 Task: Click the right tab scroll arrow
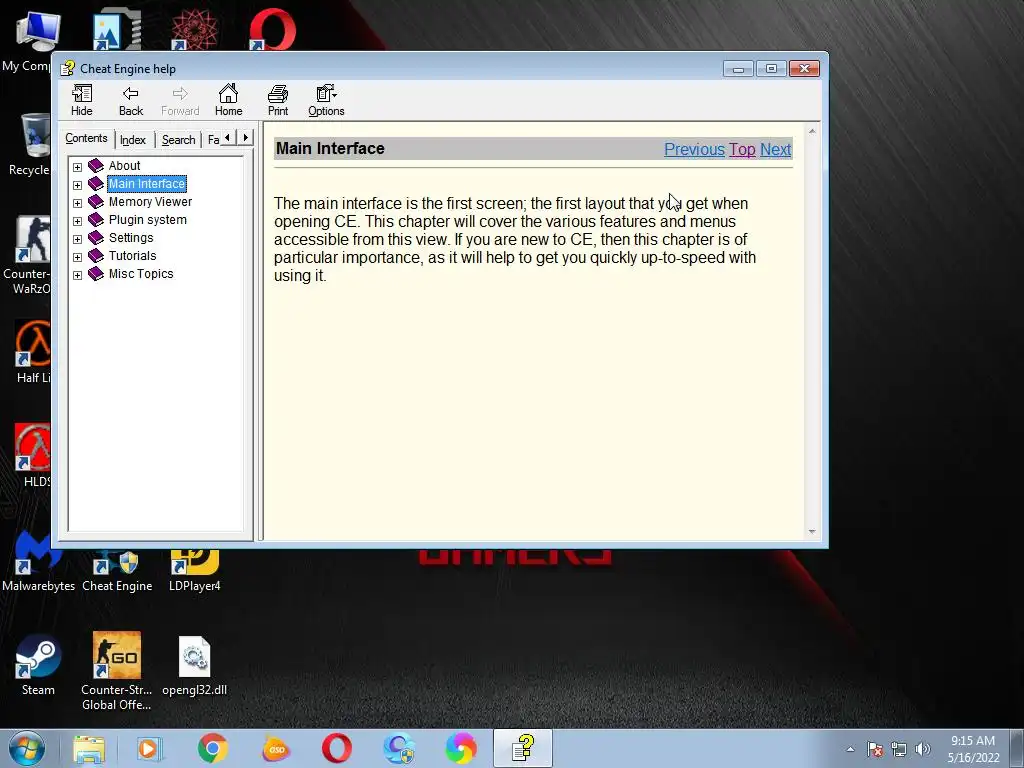tap(246, 138)
